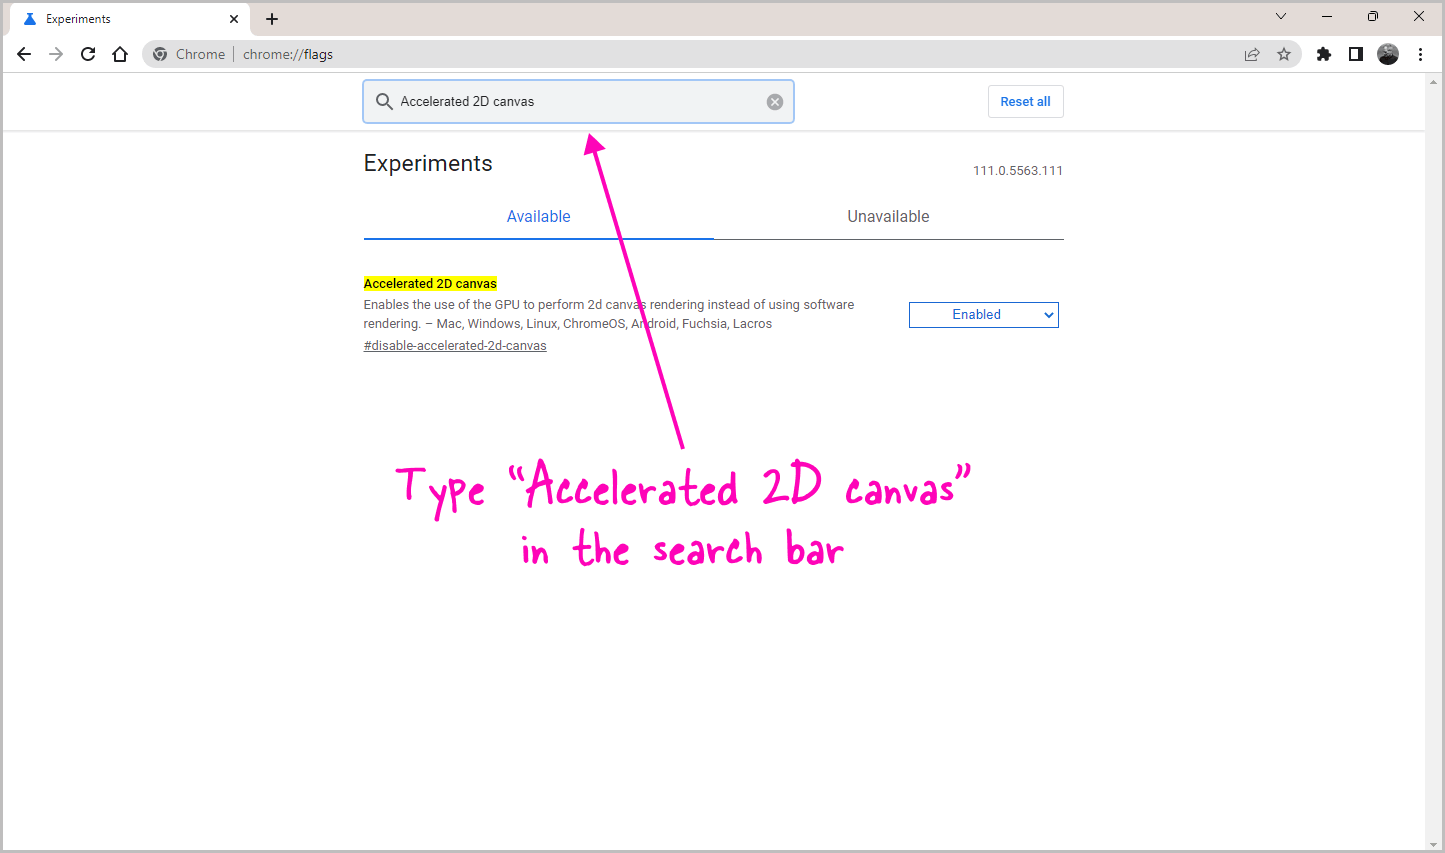The height and width of the screenshot is (853, 1445).
Task: Select the Available tab
Action: (538, 216)
